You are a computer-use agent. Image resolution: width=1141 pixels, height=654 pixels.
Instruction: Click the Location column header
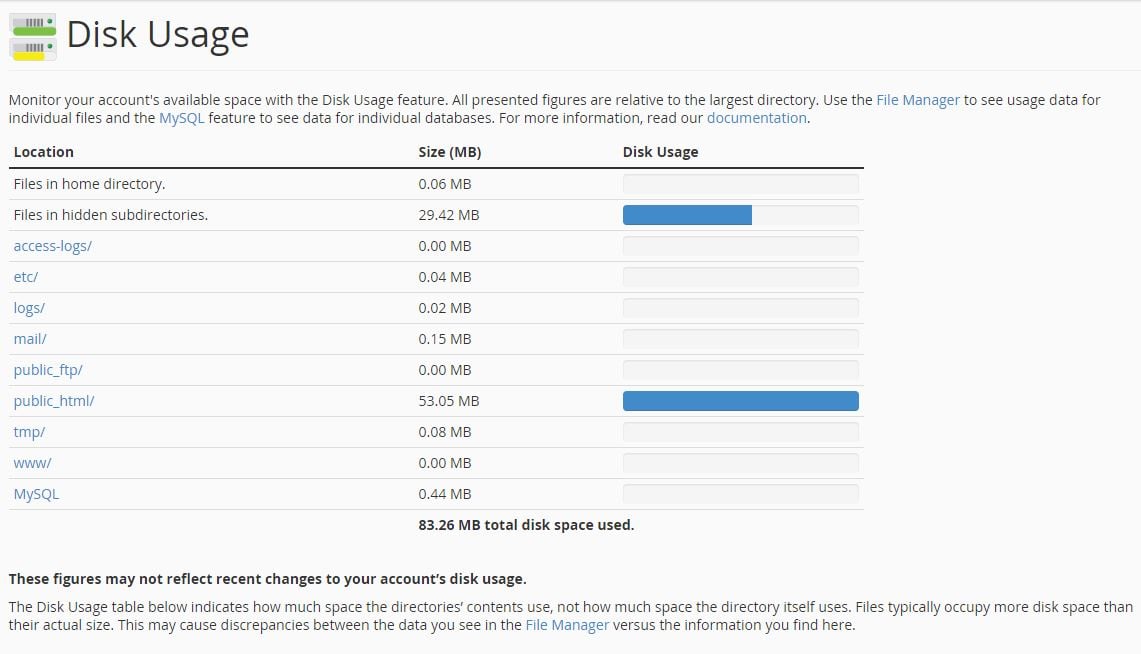tap(44, 152)
